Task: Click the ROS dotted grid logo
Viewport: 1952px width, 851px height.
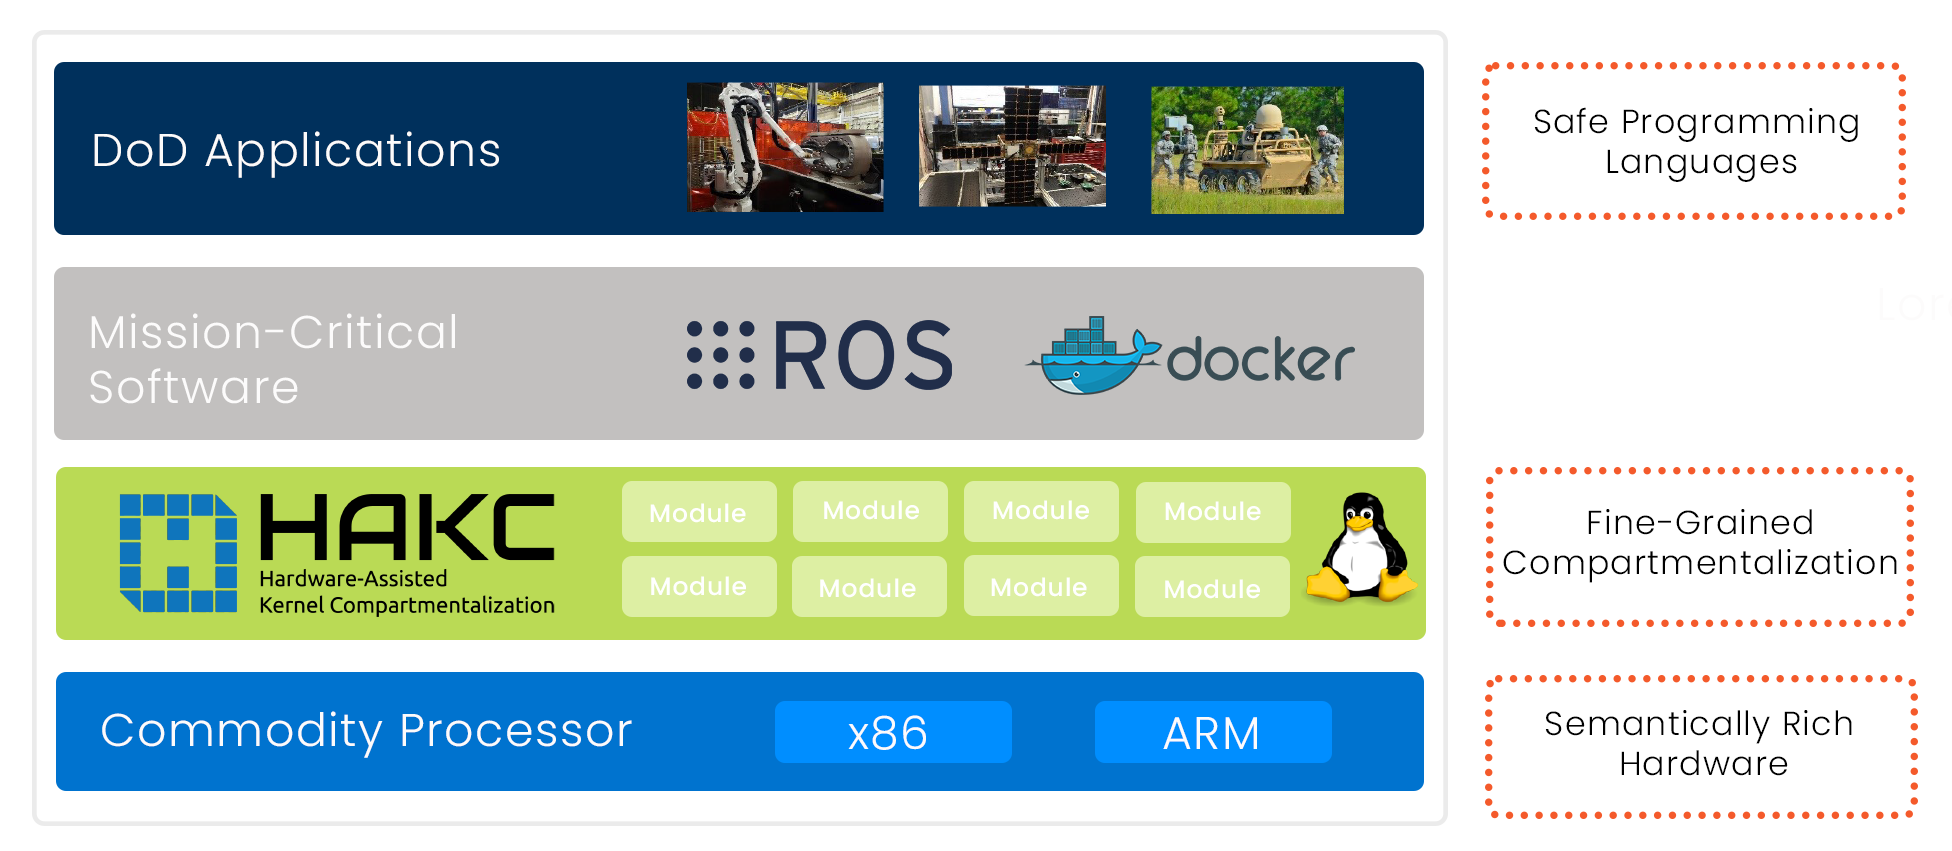Action: click(720, 355)
